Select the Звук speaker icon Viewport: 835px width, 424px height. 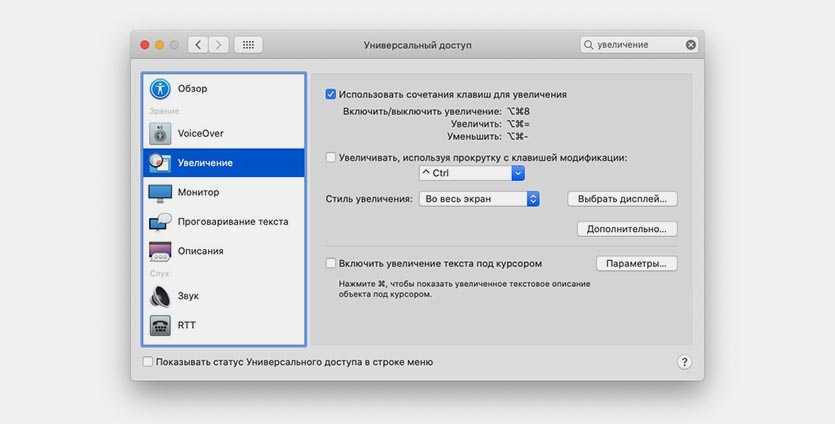click(x=161, y=296)
